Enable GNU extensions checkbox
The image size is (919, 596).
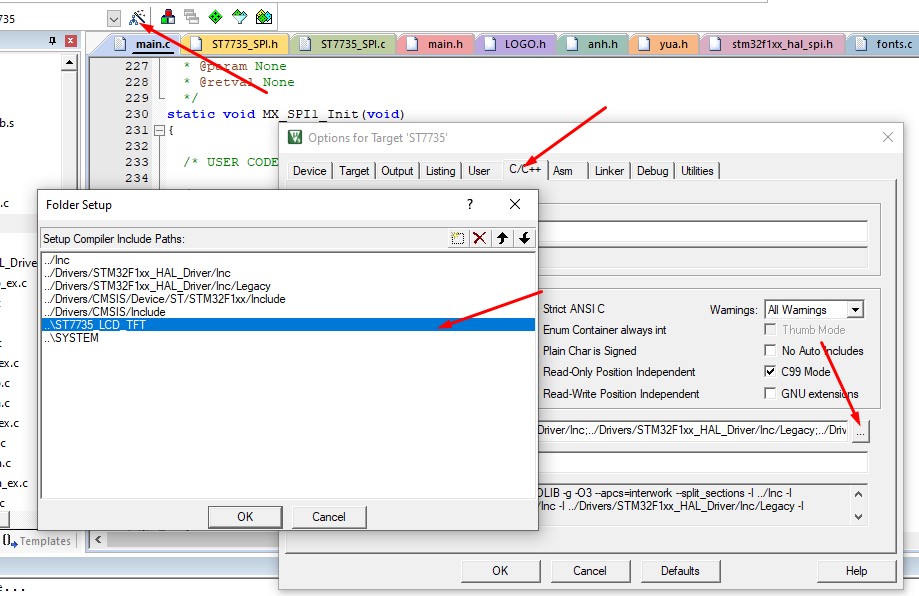tap(770, 393)
